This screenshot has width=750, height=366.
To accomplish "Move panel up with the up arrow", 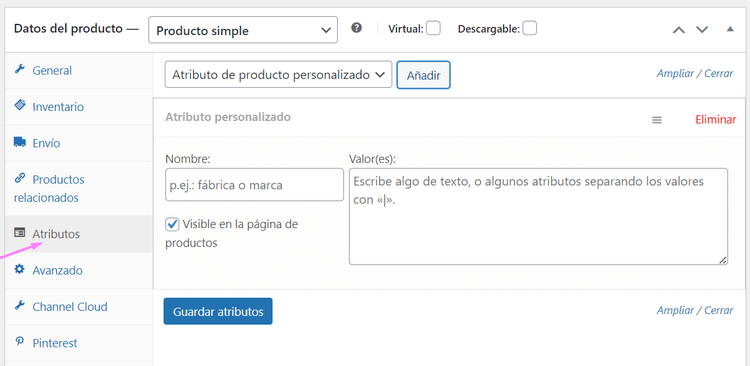I will pos(679,30).
